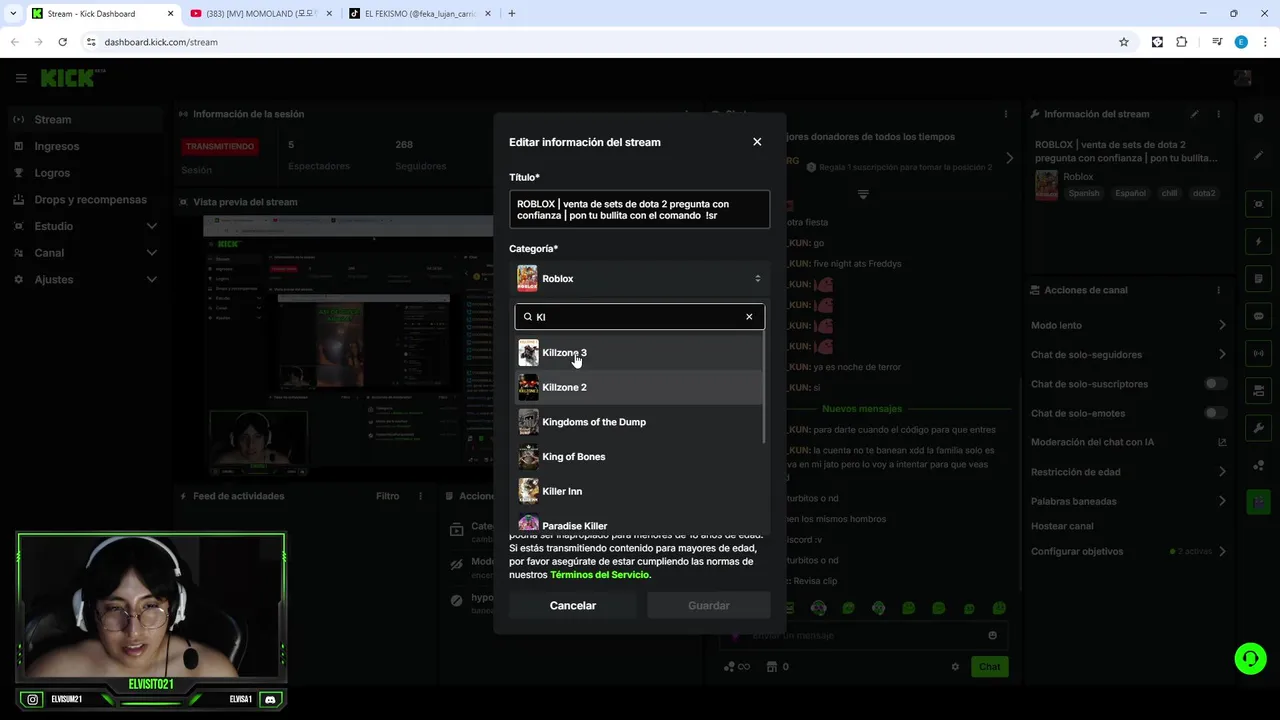Viewport: 1280px width, 720px height.
Task: Select Killzone 2 from the category list
Action: (638, 387)
